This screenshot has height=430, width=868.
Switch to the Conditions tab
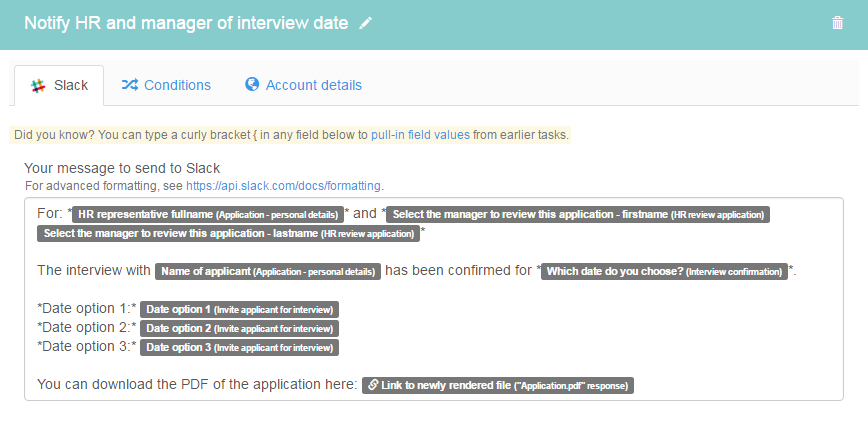coord(166,85)
